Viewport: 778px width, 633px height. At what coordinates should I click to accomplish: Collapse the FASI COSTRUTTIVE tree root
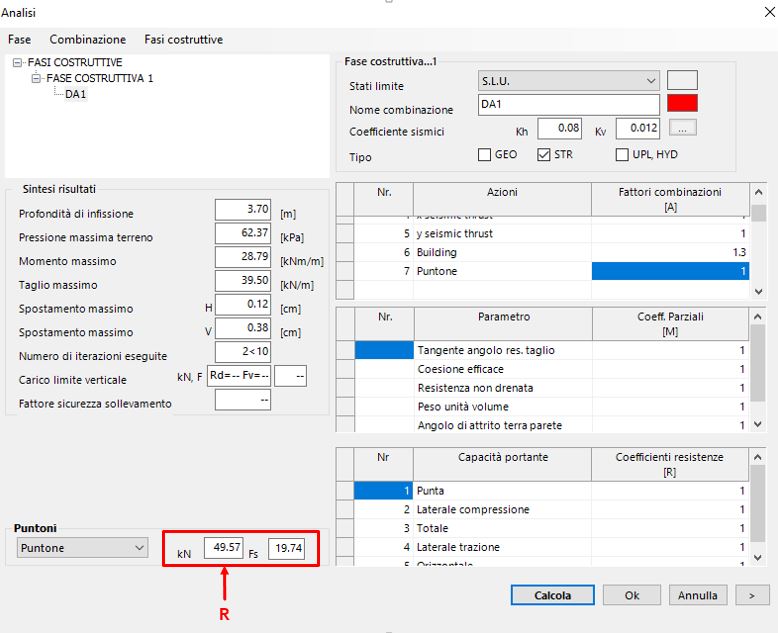18,63
